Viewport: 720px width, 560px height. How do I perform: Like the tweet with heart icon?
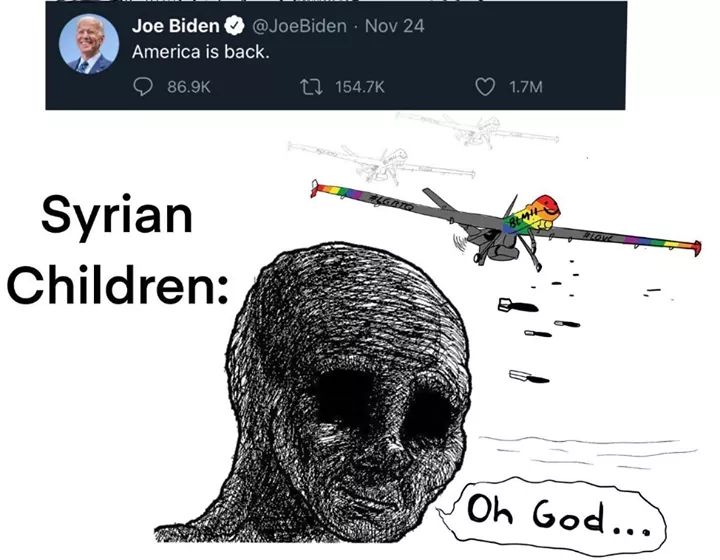[485, 86]
